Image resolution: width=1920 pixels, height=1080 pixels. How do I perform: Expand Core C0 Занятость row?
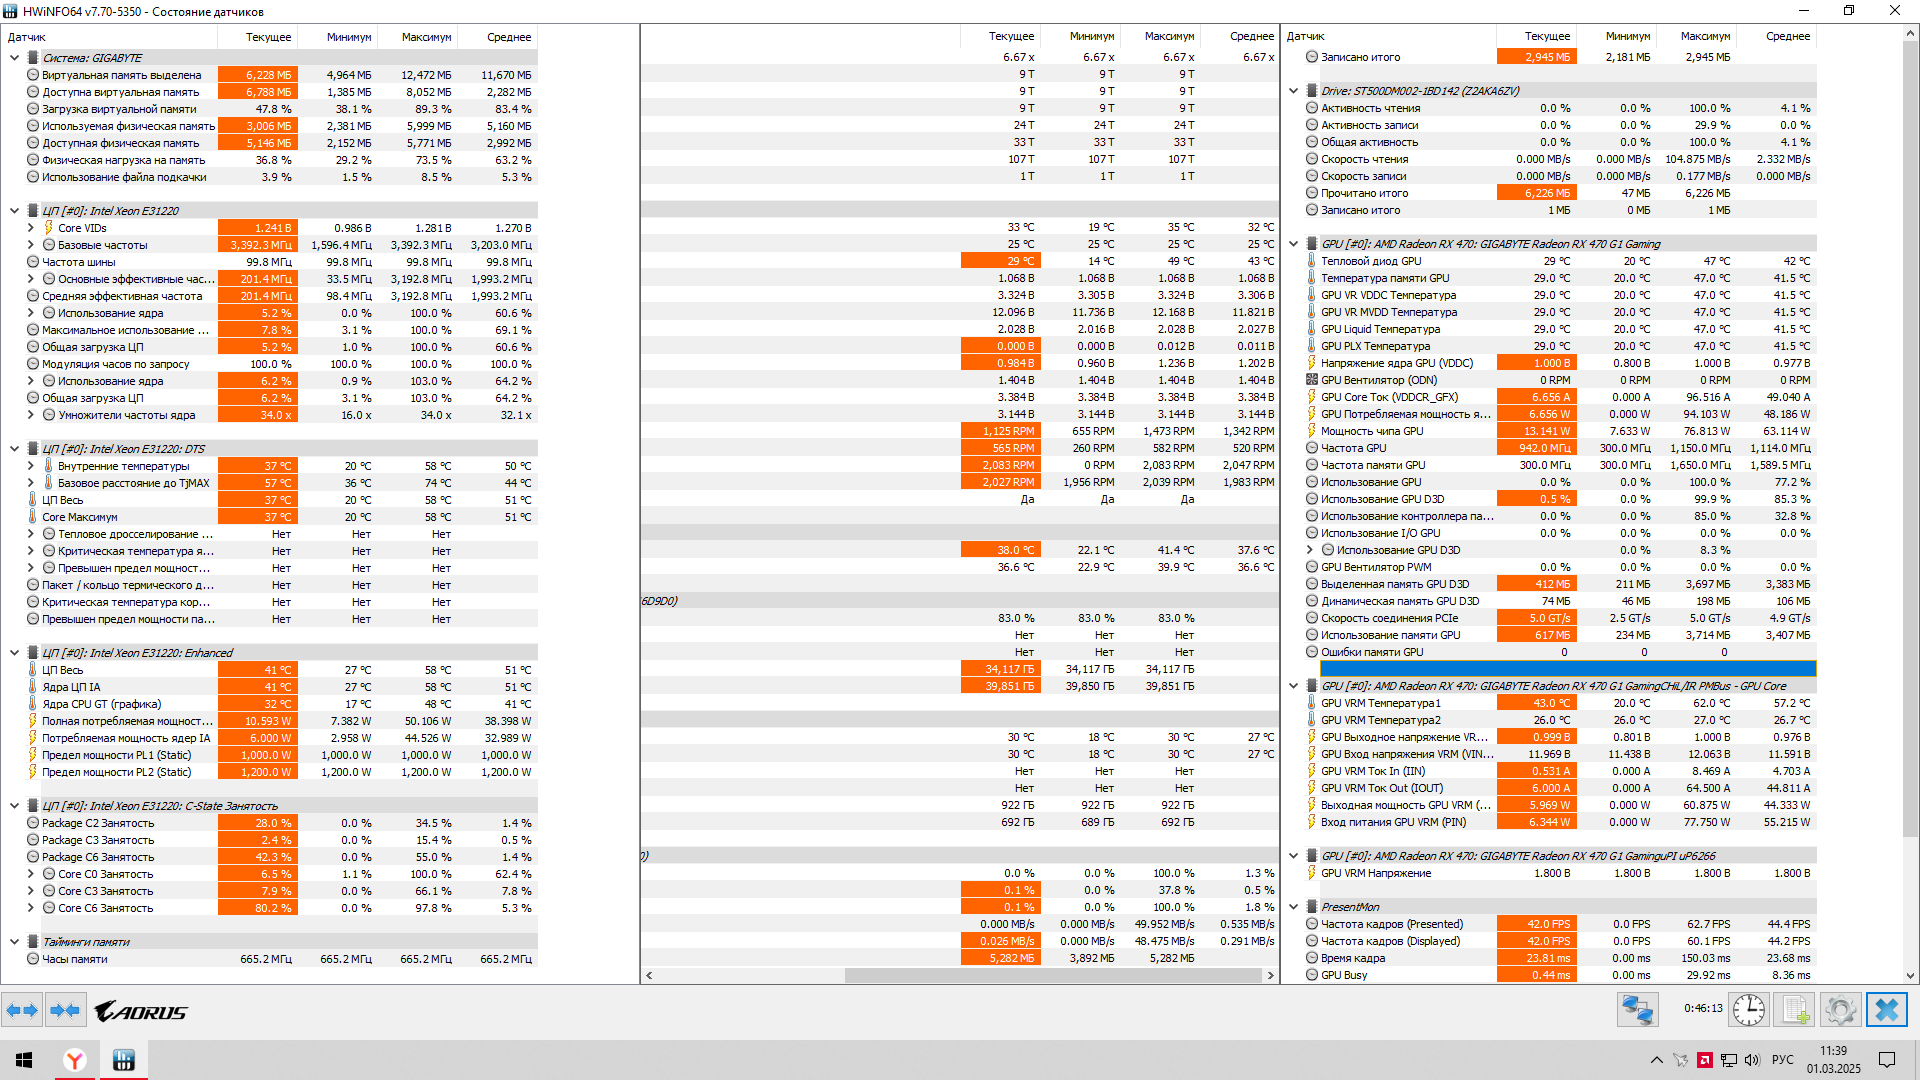[30, 874]
